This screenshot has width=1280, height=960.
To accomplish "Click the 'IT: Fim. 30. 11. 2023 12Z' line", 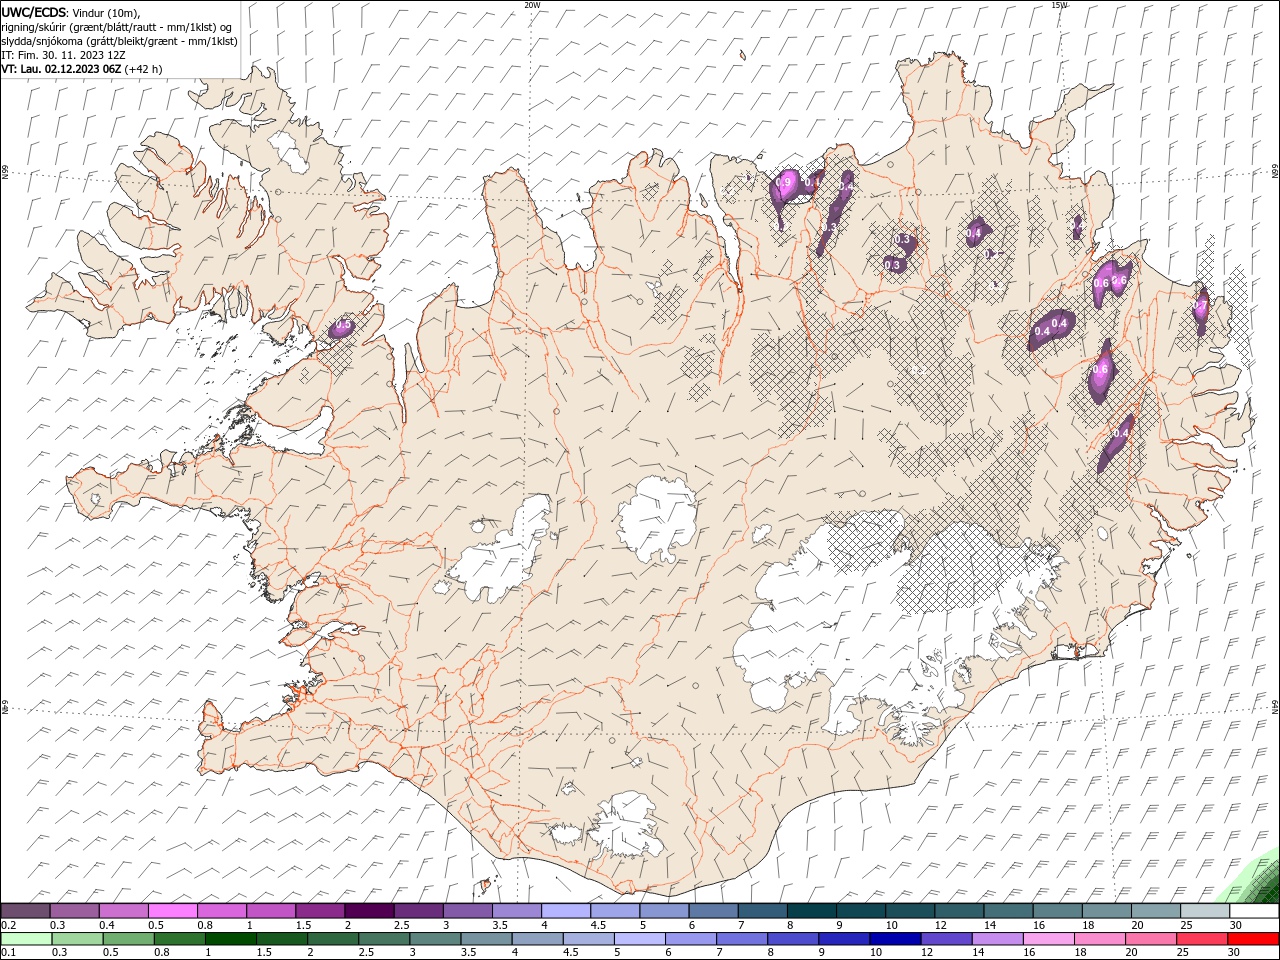I will 64,55.
